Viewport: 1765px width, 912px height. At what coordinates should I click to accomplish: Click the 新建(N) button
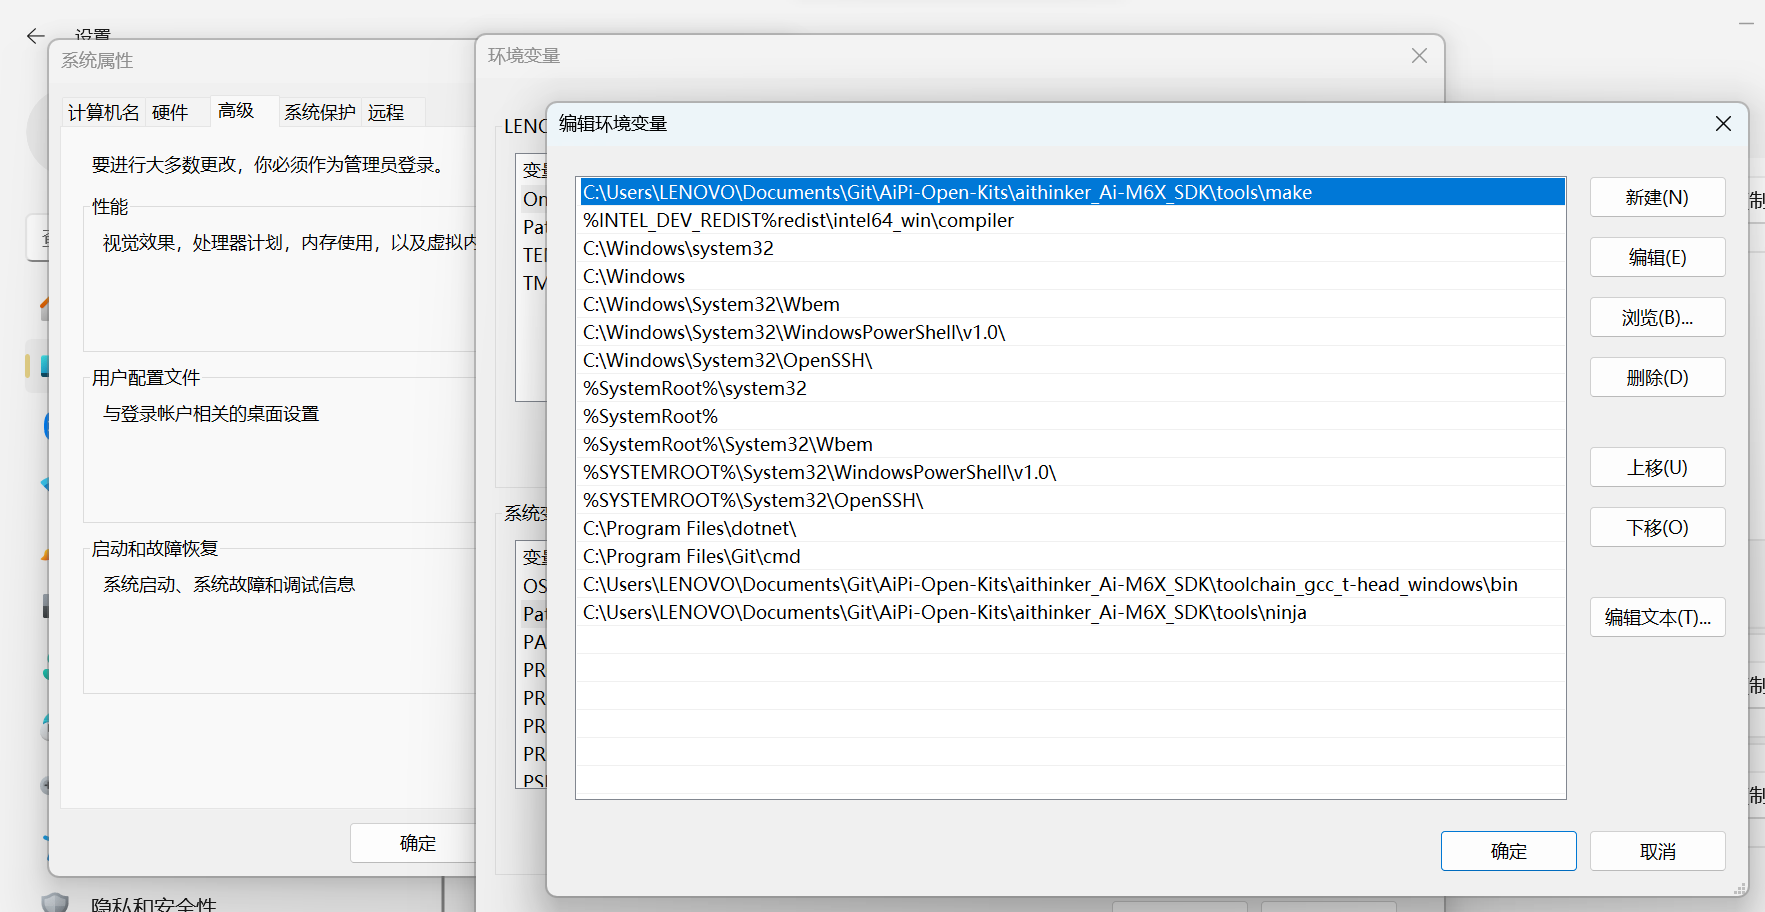[1657, 197]
